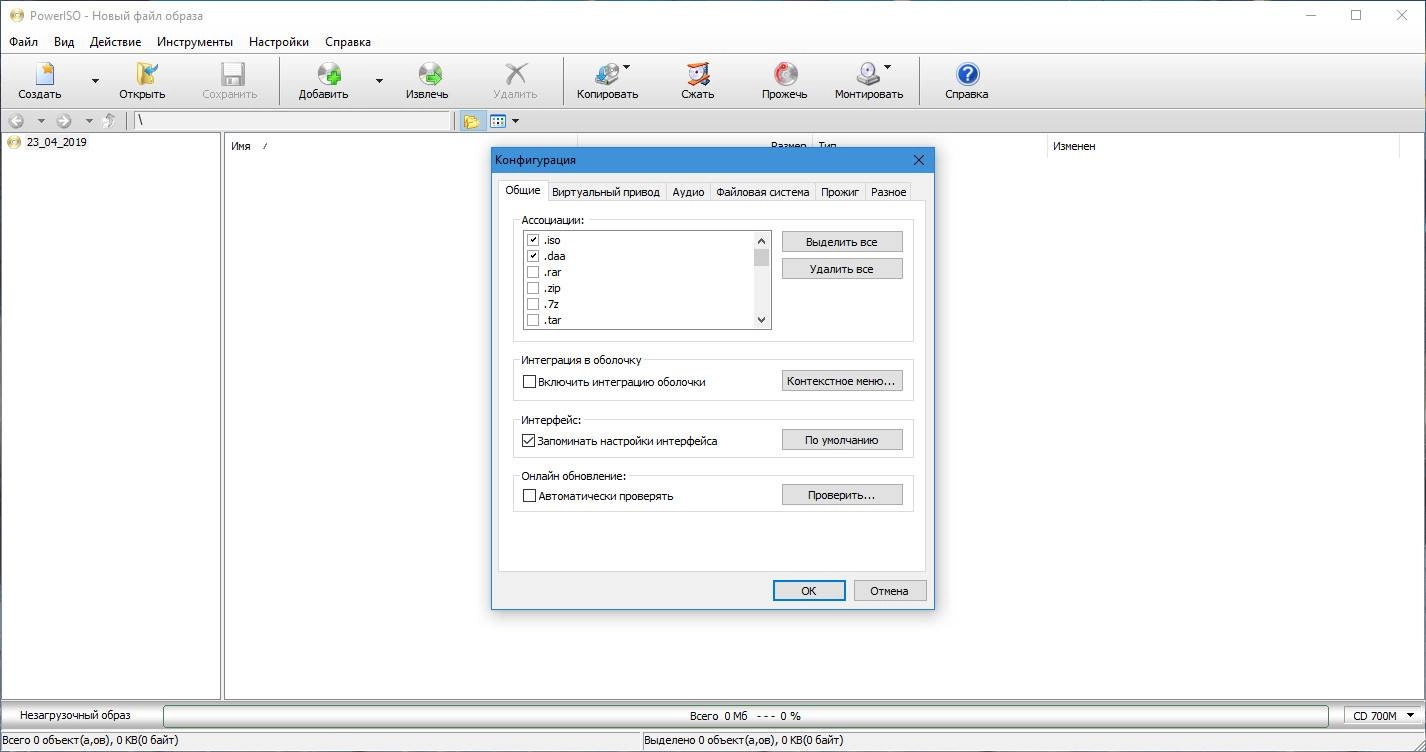Click the Forward navigation arrow icon
This screenshot has width=1426, height=752.
(63, 121)
